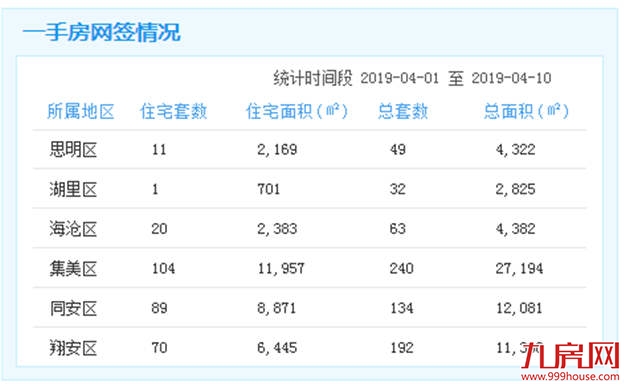Click the 海沧区 row label
This screenshot has height=386, width=625.
coord(73,229)
